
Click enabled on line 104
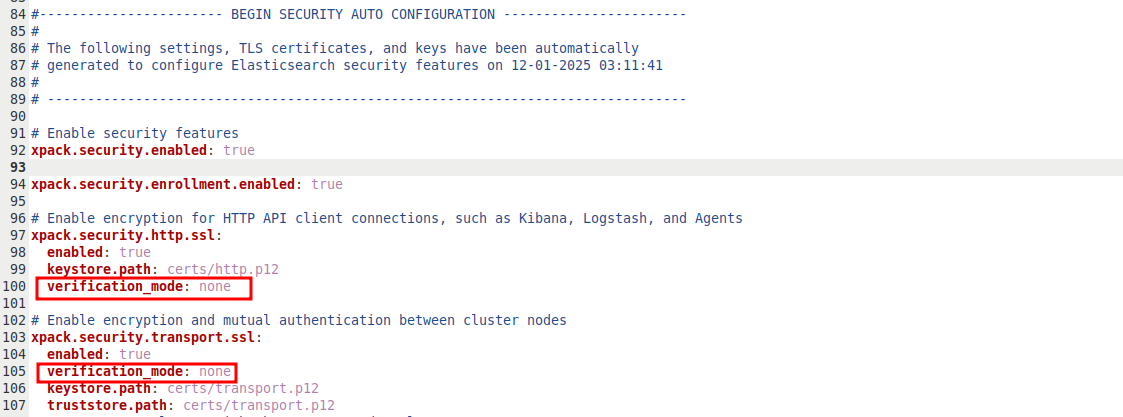click(75, 354)
